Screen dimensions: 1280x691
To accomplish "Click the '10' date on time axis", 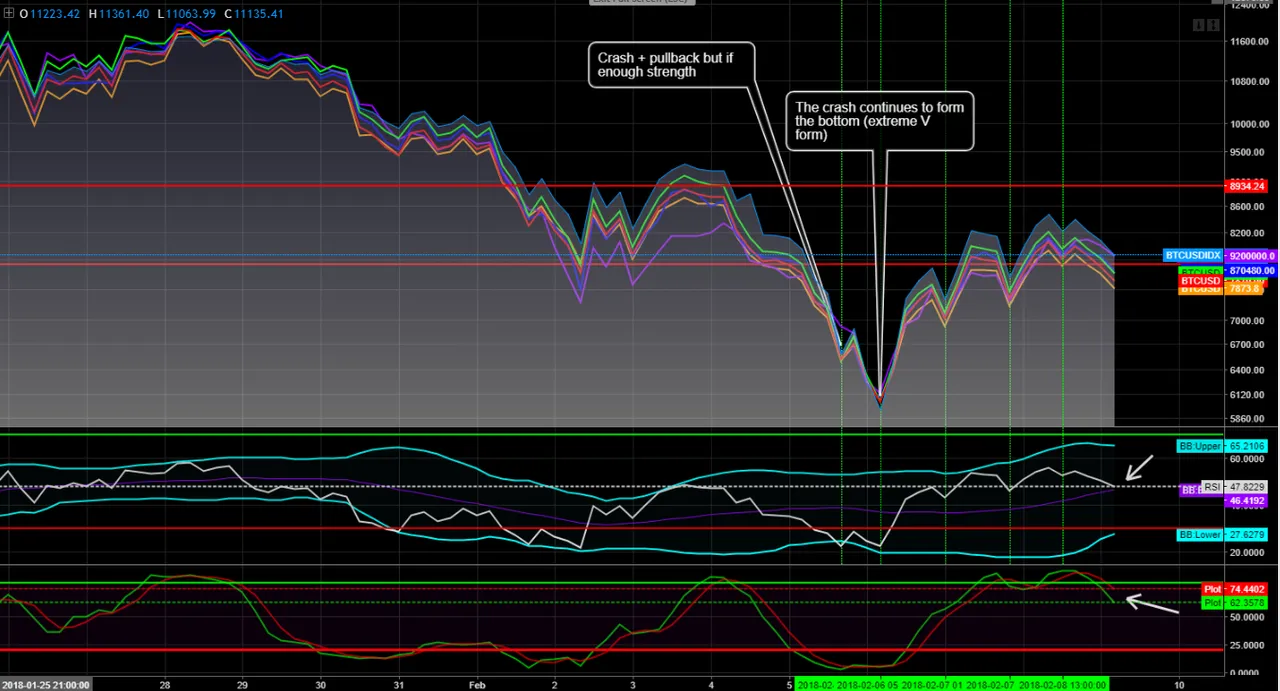I will point(1179,686).
